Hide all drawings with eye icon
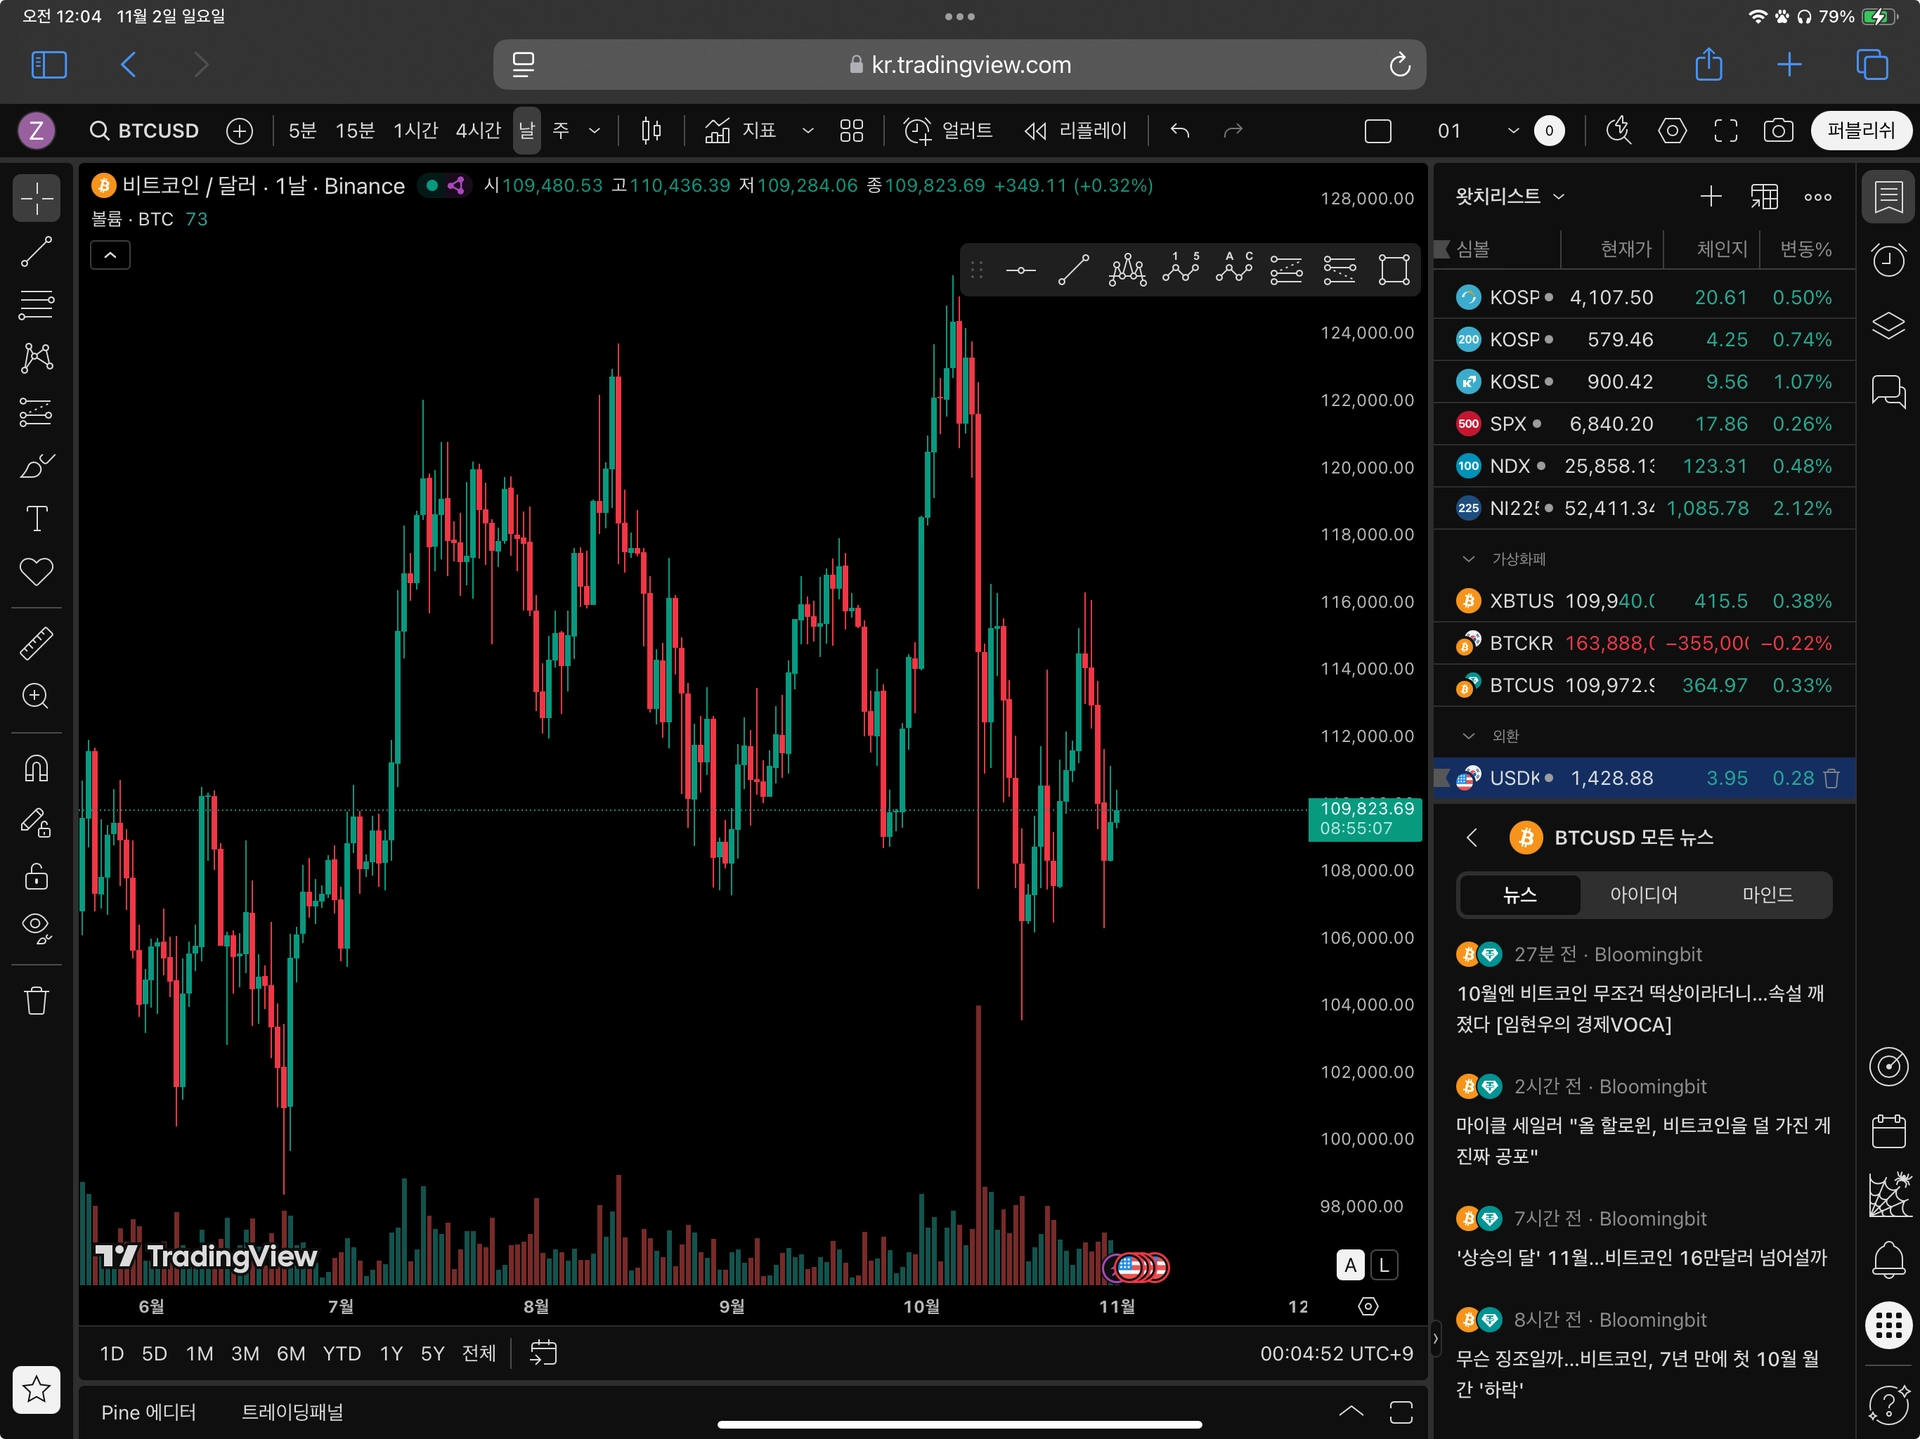This screenshot has width=1920, height=1439. click(x=37, y=928)
